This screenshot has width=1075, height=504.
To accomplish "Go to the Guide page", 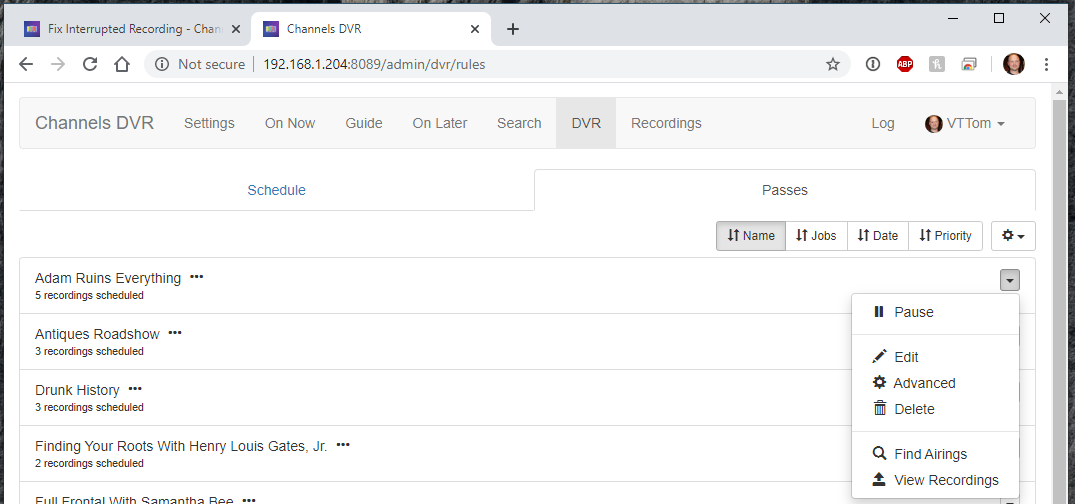I will pos(364,123).
